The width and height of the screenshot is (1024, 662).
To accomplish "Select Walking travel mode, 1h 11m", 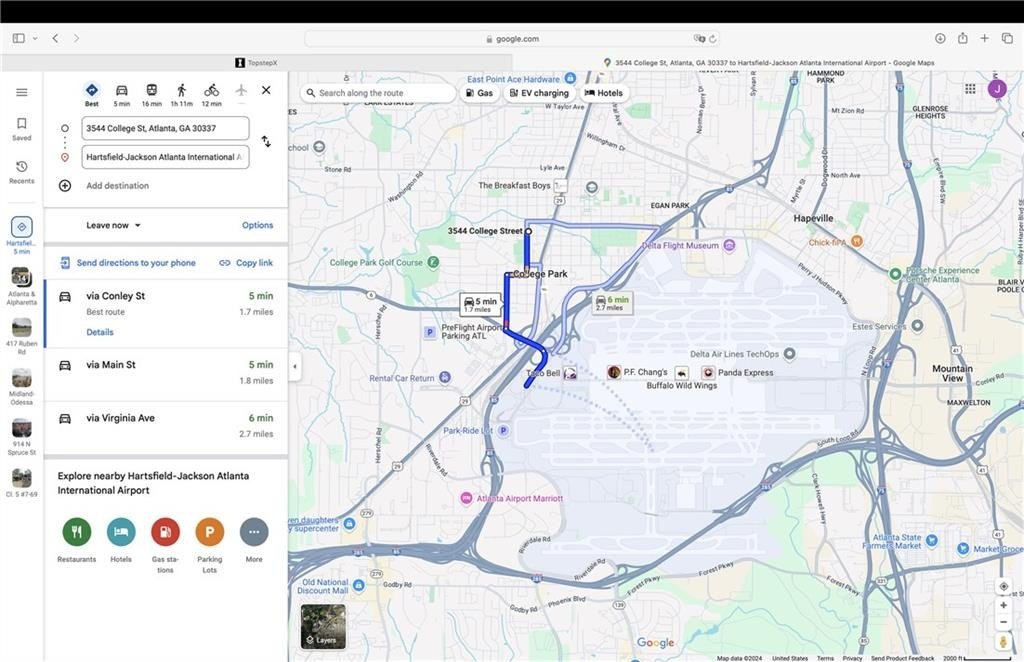I will (x=182, y=94).
